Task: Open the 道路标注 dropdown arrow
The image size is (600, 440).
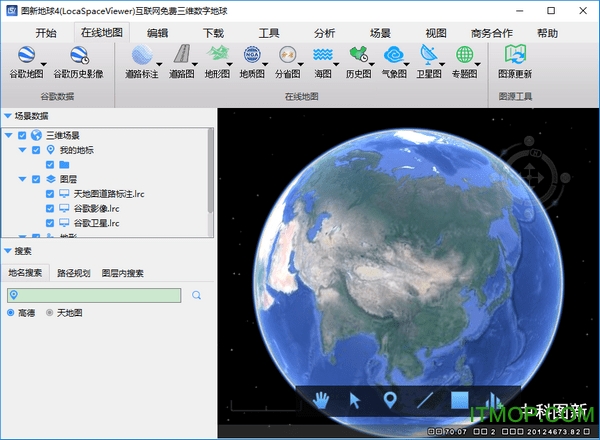Action: click(x=159, y=64)
